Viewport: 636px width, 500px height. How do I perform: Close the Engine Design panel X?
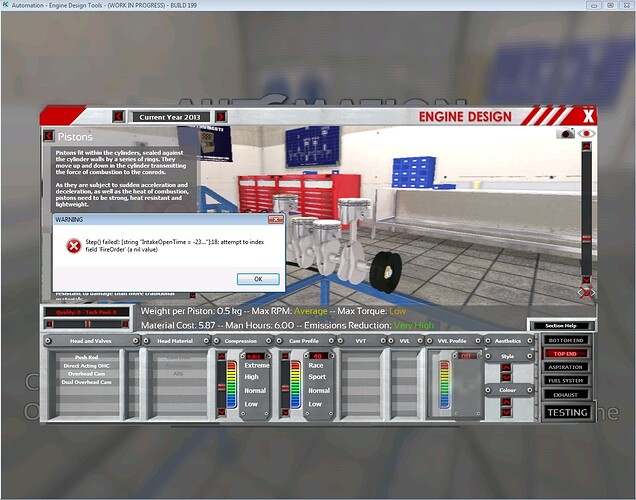click(x=588, y=117)
